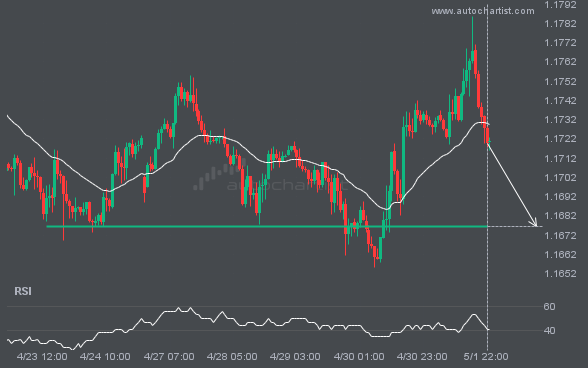Click the RSI indicator label
The width and height of the screenshot is (588, 368).
[x=23, y=291]
